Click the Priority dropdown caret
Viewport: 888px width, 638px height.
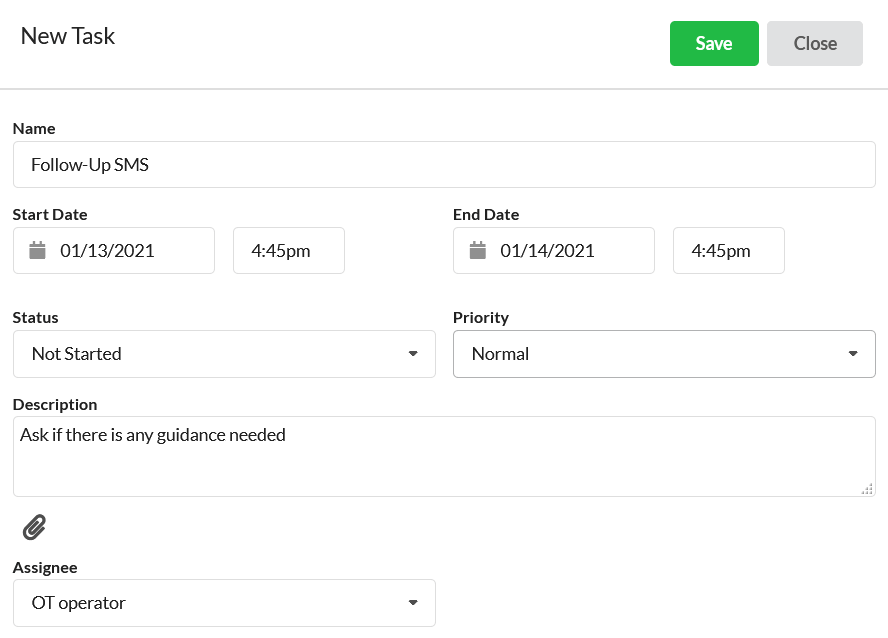coord(853,354)
